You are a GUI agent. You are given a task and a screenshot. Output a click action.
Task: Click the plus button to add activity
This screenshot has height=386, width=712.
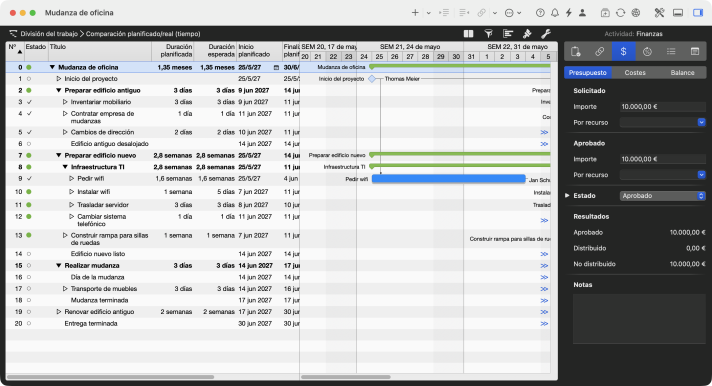click(x=415, y=13)
